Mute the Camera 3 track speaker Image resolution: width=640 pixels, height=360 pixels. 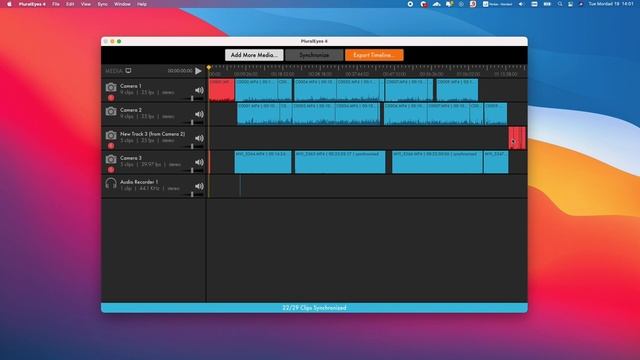(x=199, y=162)
